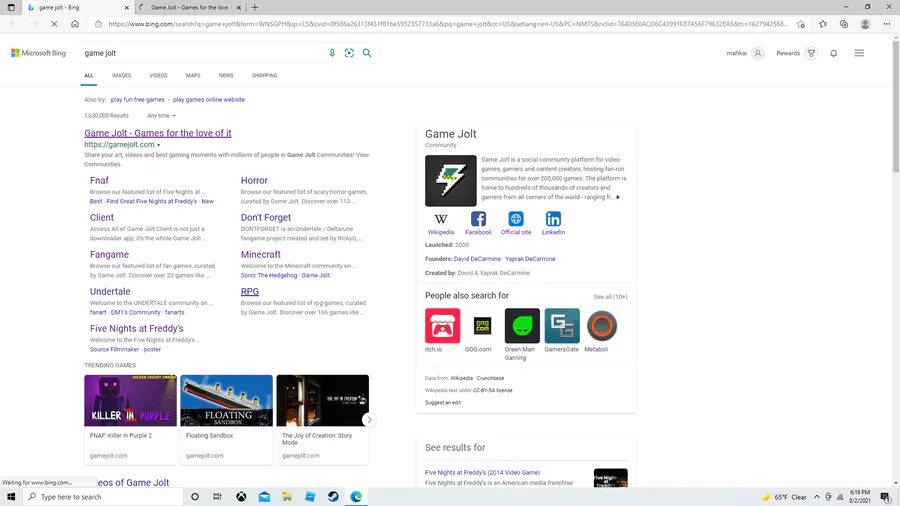The height and width of the screenshot is (506, 900).
Task: Open the Bing hamburger menu
Action: click(859, 53)
